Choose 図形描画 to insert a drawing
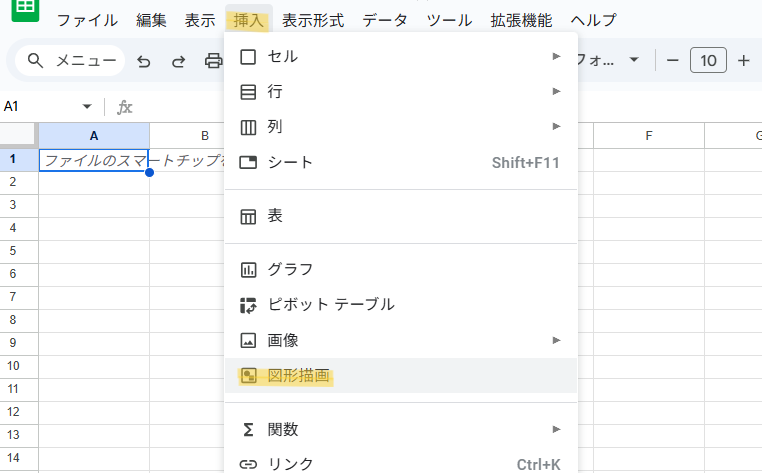 coord(401,376)
